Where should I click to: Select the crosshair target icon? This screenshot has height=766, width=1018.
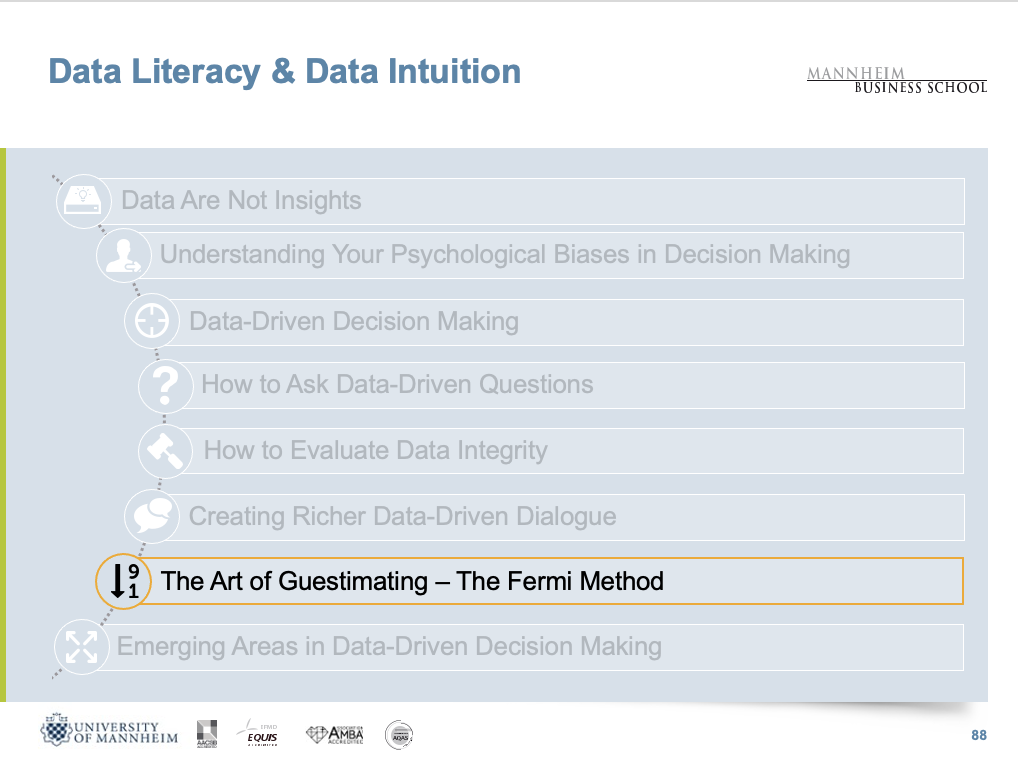click(x=151, y=322)
